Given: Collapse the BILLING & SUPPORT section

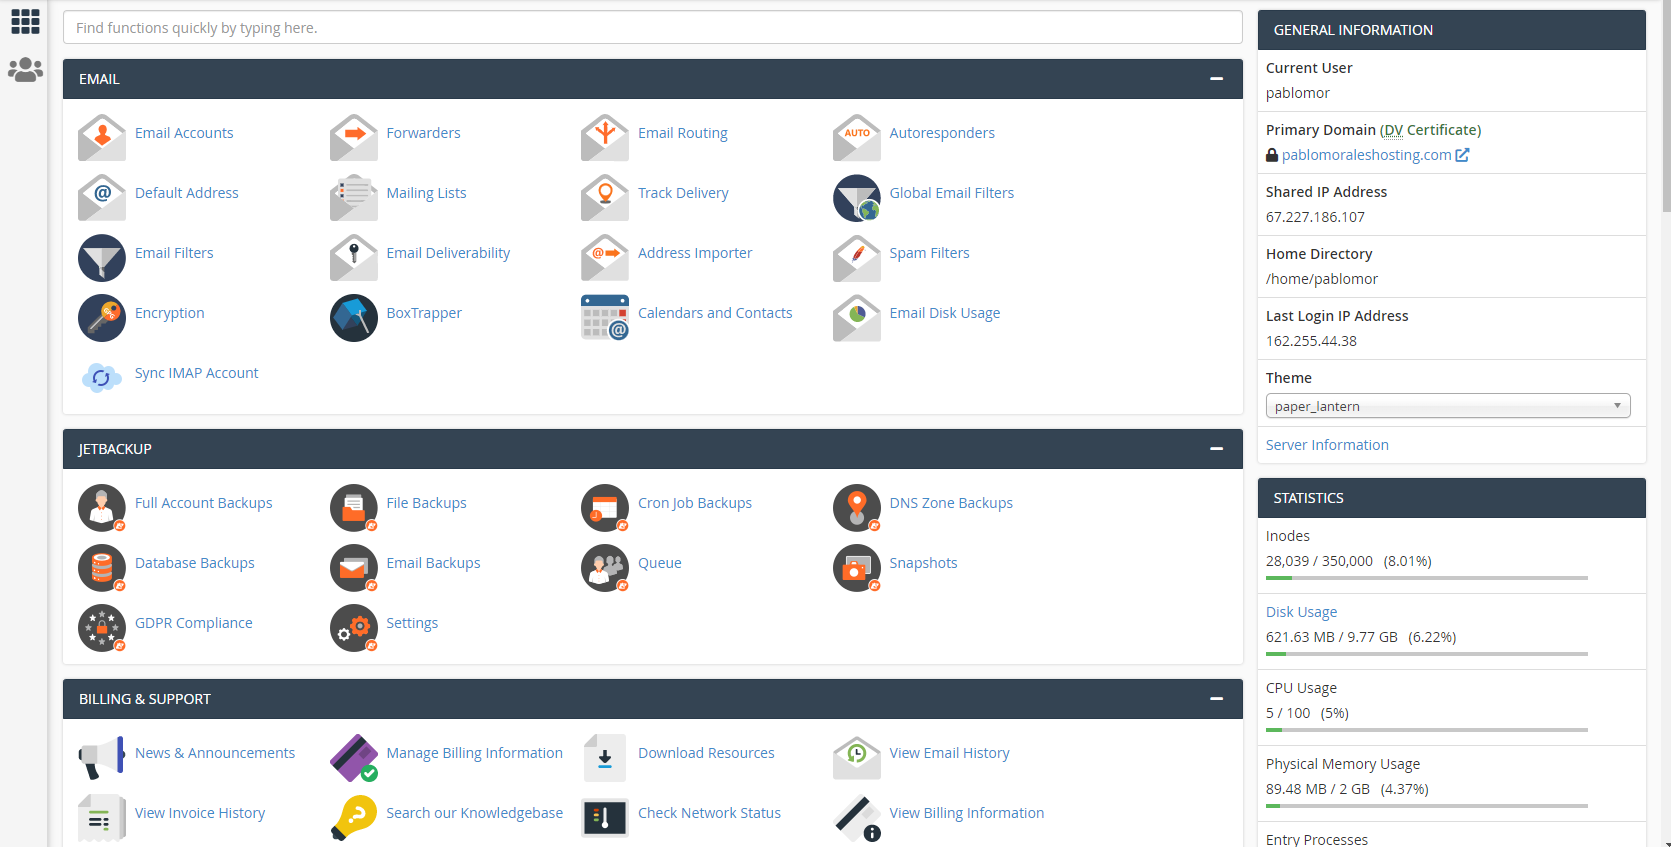Looking at the screenshot, I should pyautogui.click(x=1216, y=699).
